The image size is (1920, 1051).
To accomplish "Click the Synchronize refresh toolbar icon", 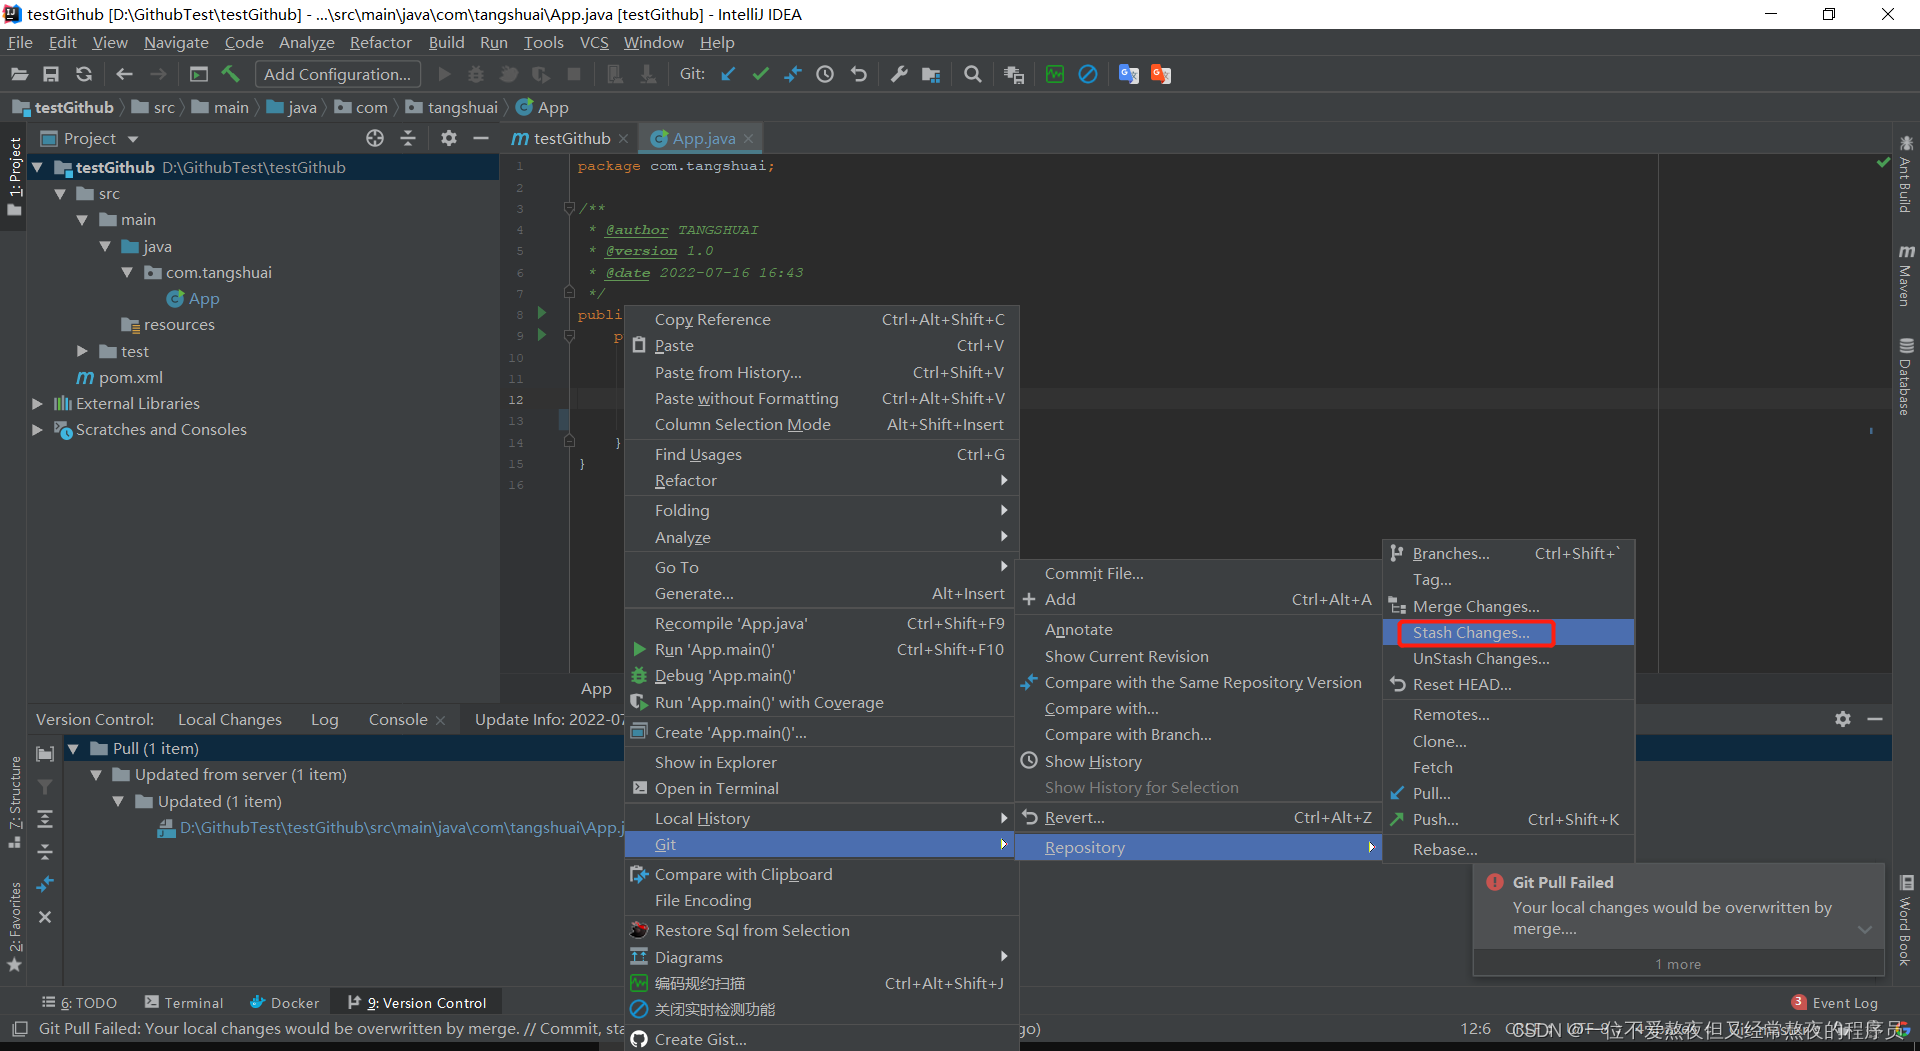I will click(x=84, y=74).
